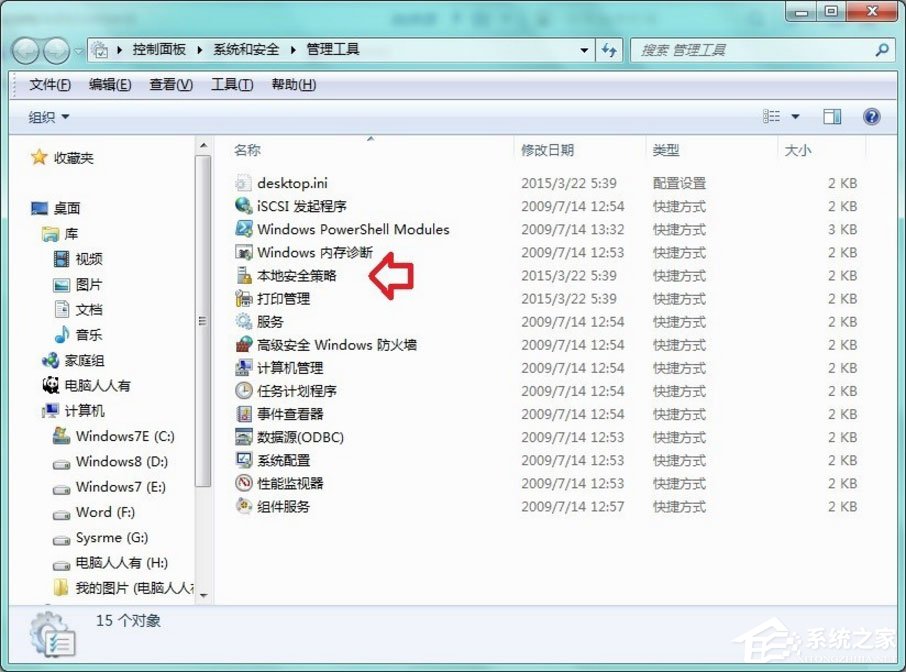906x672 pixels.
Task: Open 计算机管理 (Computer Management)
Action: [x=293, y=368]
